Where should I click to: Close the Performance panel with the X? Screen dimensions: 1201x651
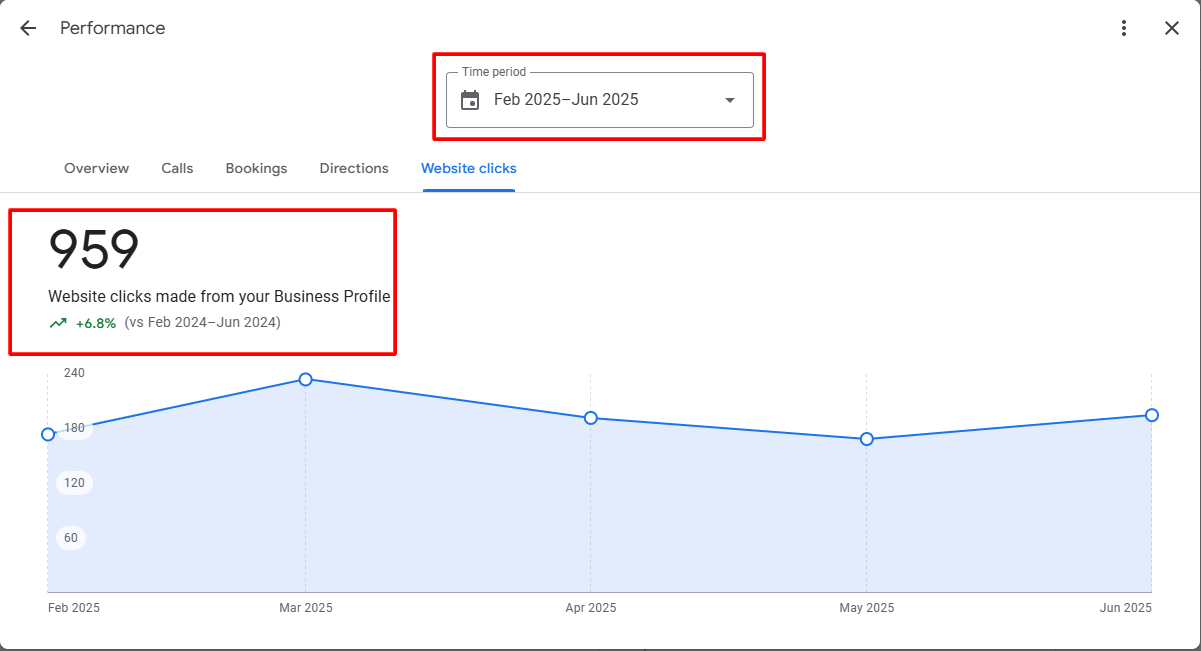[1172, 28]
